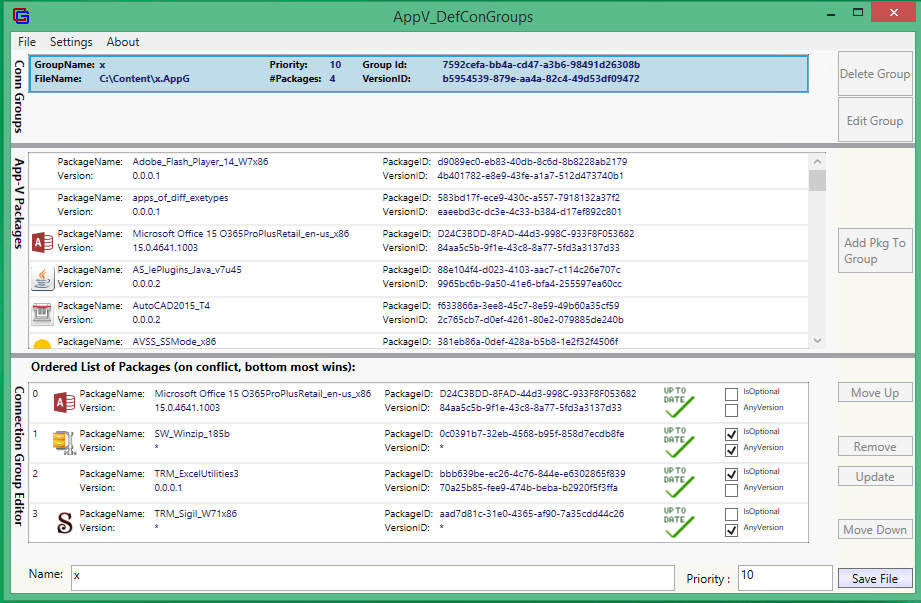Screen dimensions: 921x603
Task: Enable AnyVersion for Microsoft Office 15 package
Action: (x=731, y=410)
